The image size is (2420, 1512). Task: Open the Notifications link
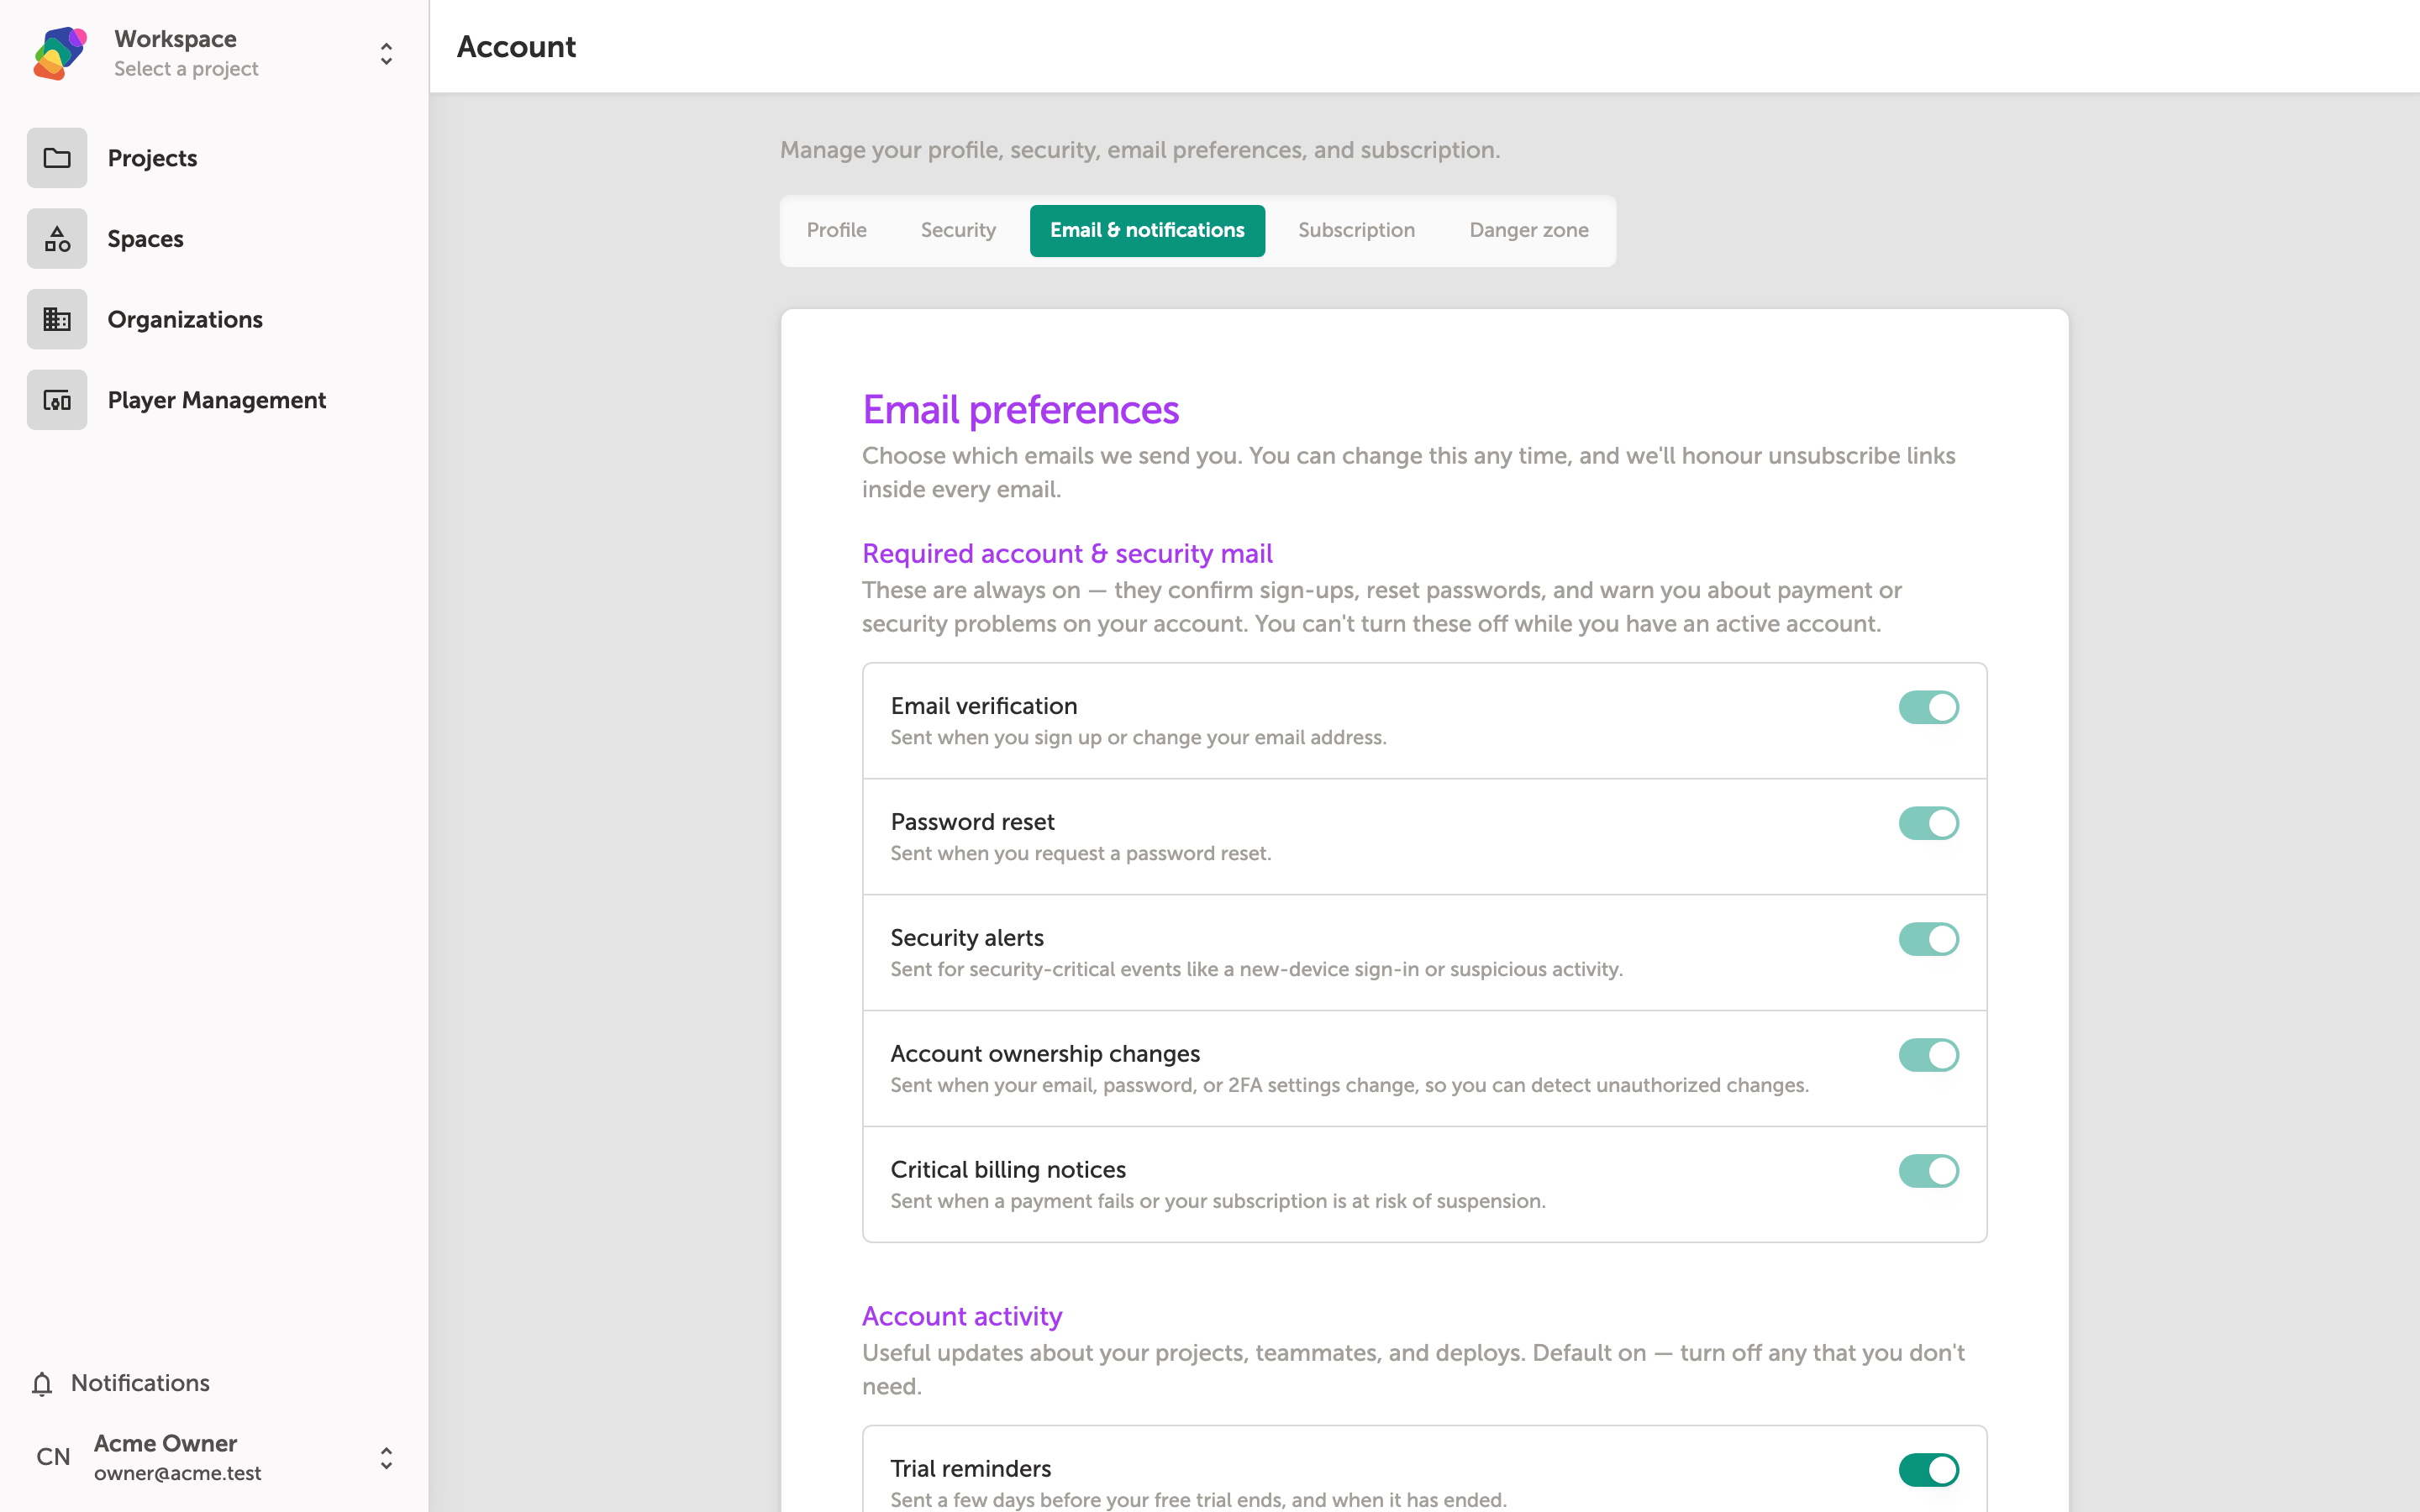pyautogui.click(x=140, y=1383)
